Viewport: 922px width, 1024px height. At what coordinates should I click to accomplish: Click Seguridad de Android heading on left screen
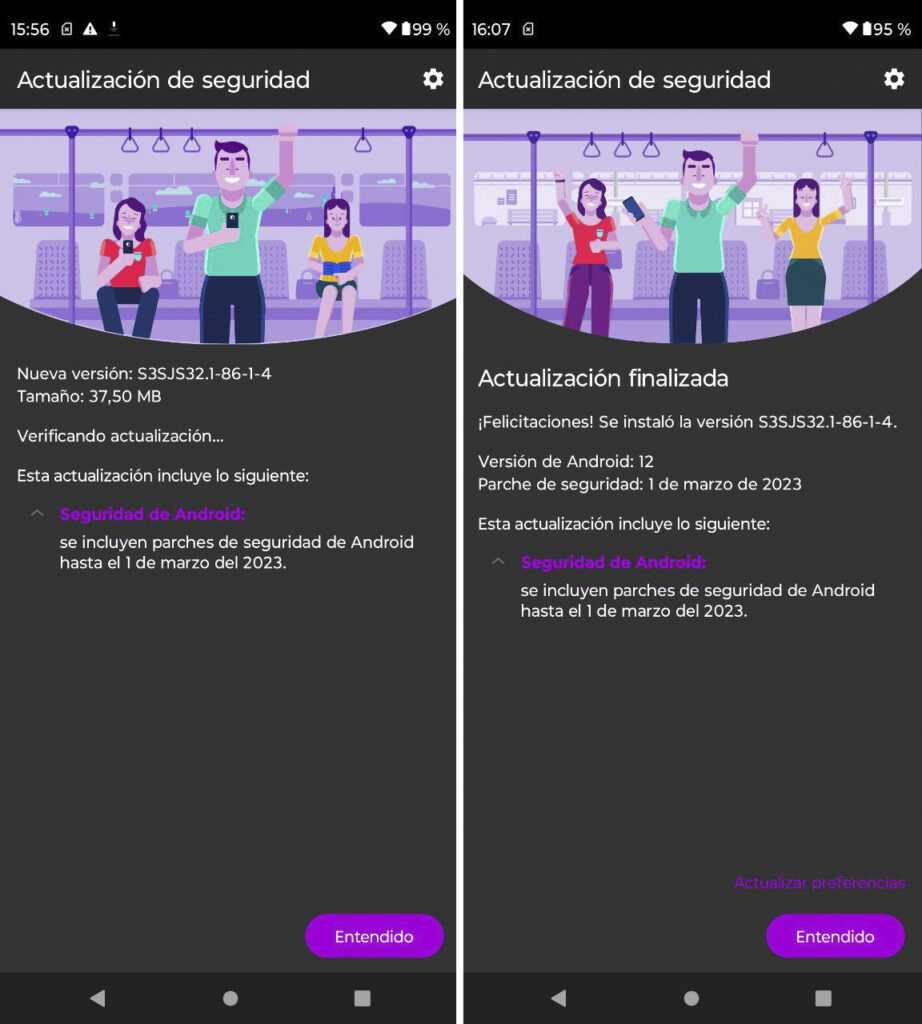pyautogui.click(x=153, y=514)
